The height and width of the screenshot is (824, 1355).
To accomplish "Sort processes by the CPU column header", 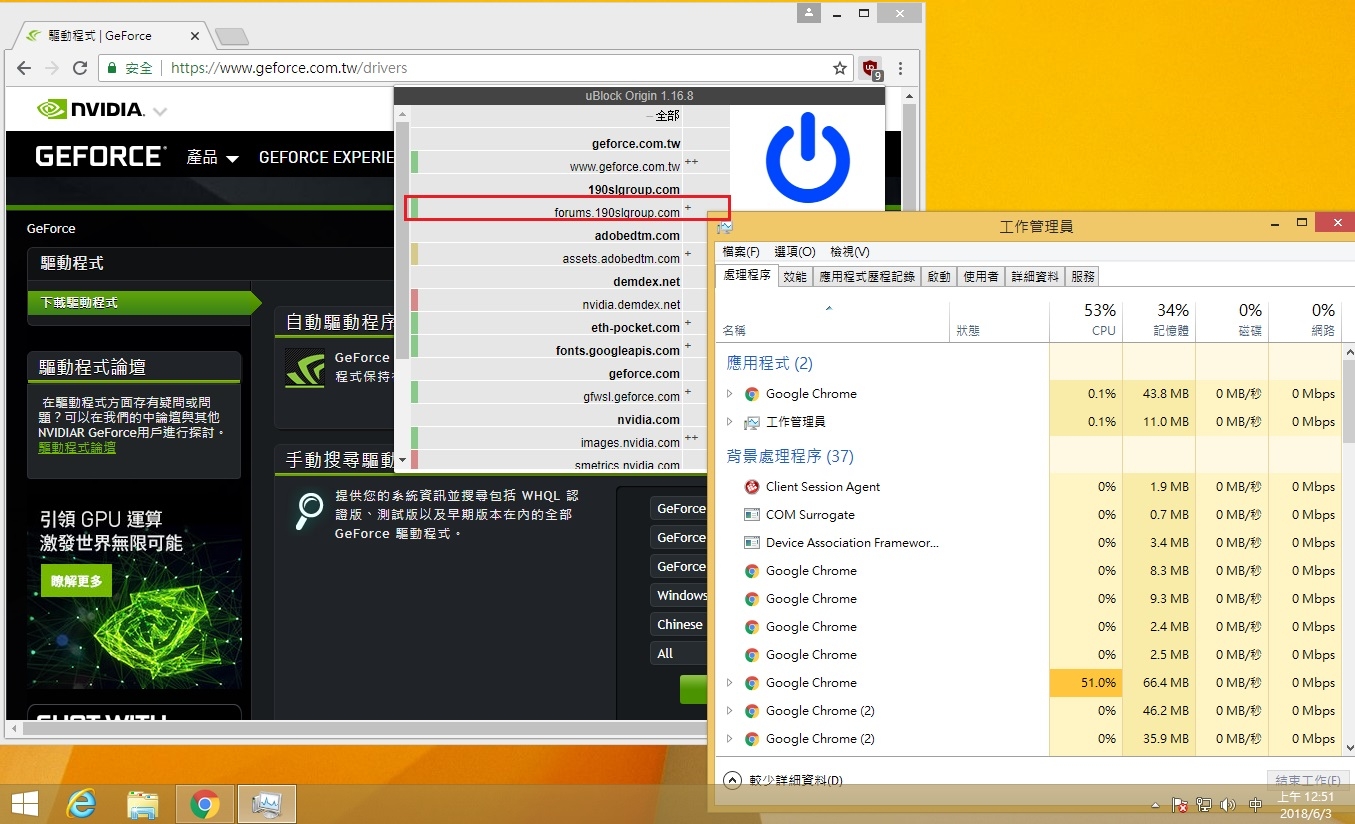I will tap(1086, 320).
